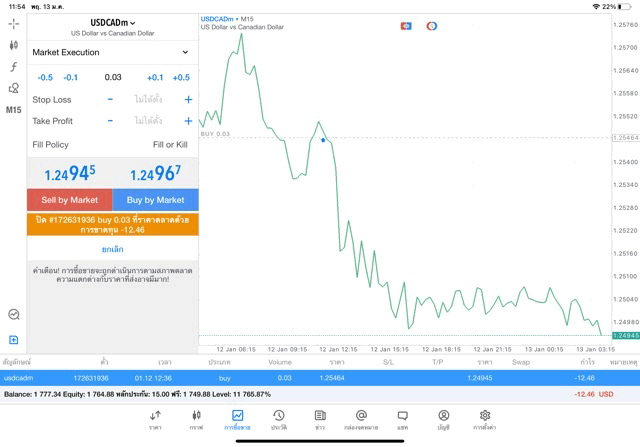Tap the Wi-Fi icon in status bar
Image resolution: width=640 pixels, height=447 pixels.
[x=596, y=7]
